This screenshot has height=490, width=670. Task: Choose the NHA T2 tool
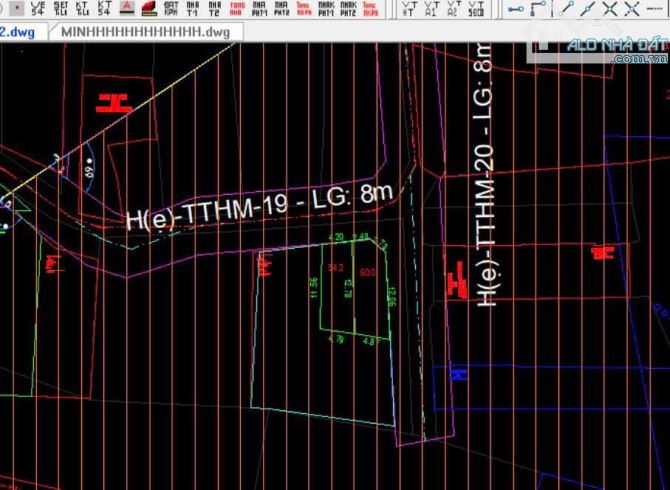point(214,9)
